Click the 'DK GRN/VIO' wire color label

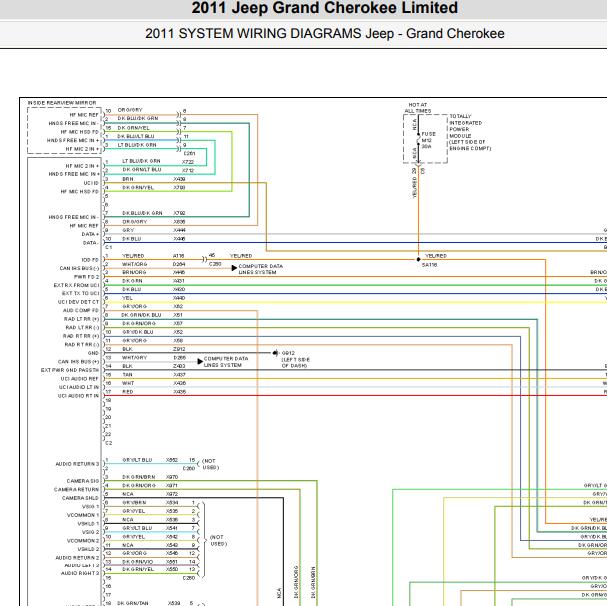[x=137, y=561]
